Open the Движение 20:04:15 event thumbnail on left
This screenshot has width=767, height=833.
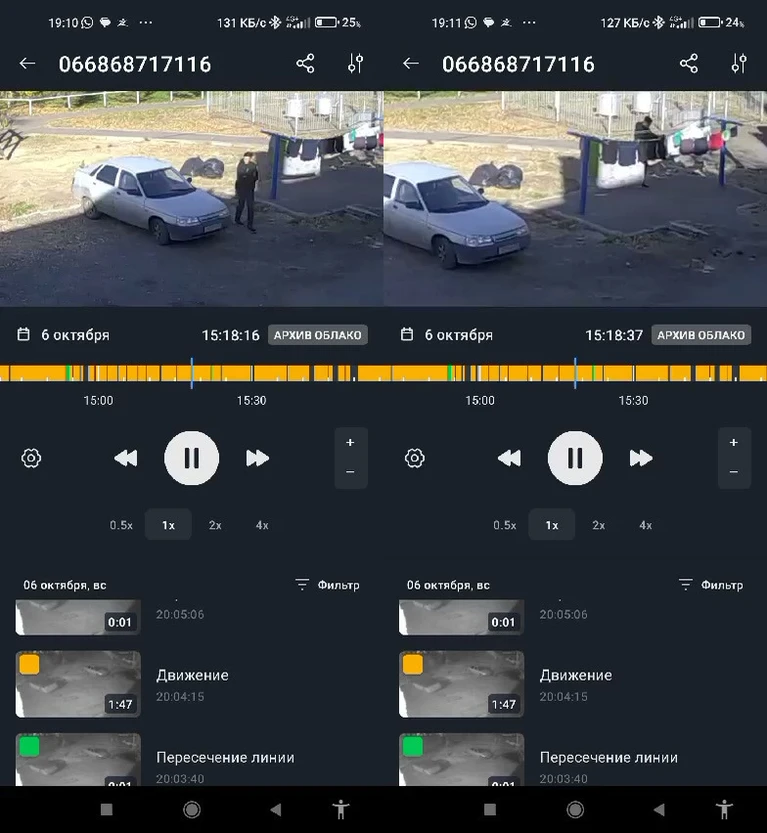tap(78, 684)
